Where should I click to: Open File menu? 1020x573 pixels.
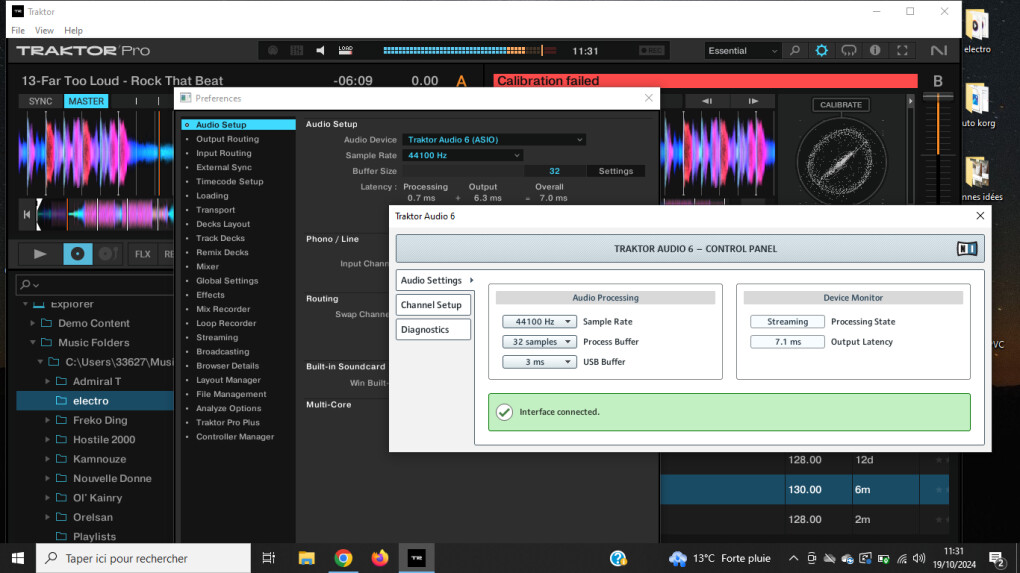tap(18, 31)
